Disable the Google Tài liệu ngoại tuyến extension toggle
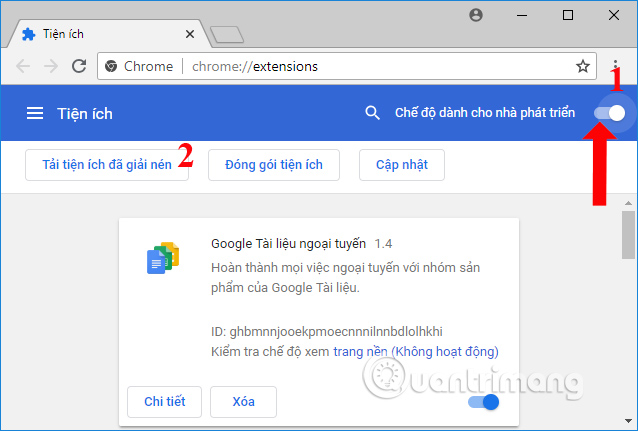The image size is (638, 431). pos(483,402)
